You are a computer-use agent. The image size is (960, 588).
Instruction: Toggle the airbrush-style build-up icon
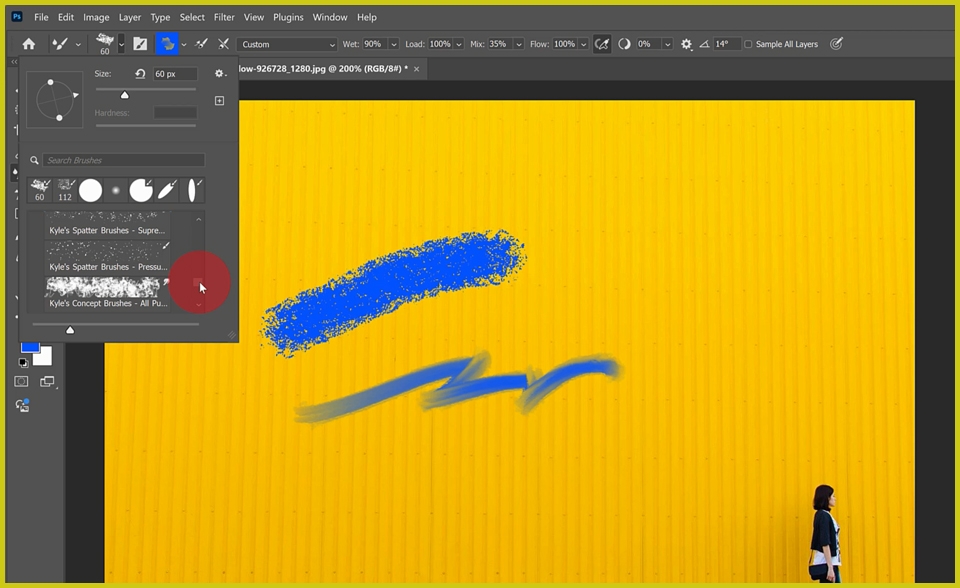[602, 44]
